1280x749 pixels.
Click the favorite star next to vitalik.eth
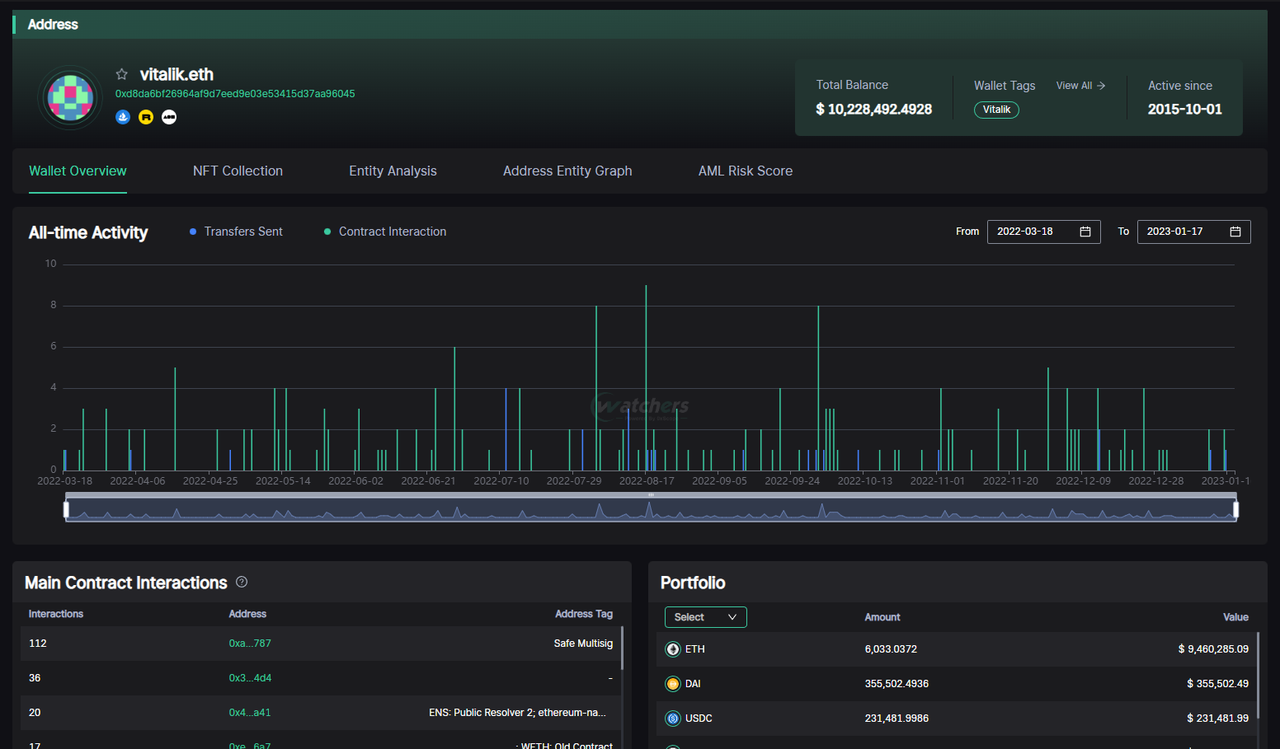[122, 75]
